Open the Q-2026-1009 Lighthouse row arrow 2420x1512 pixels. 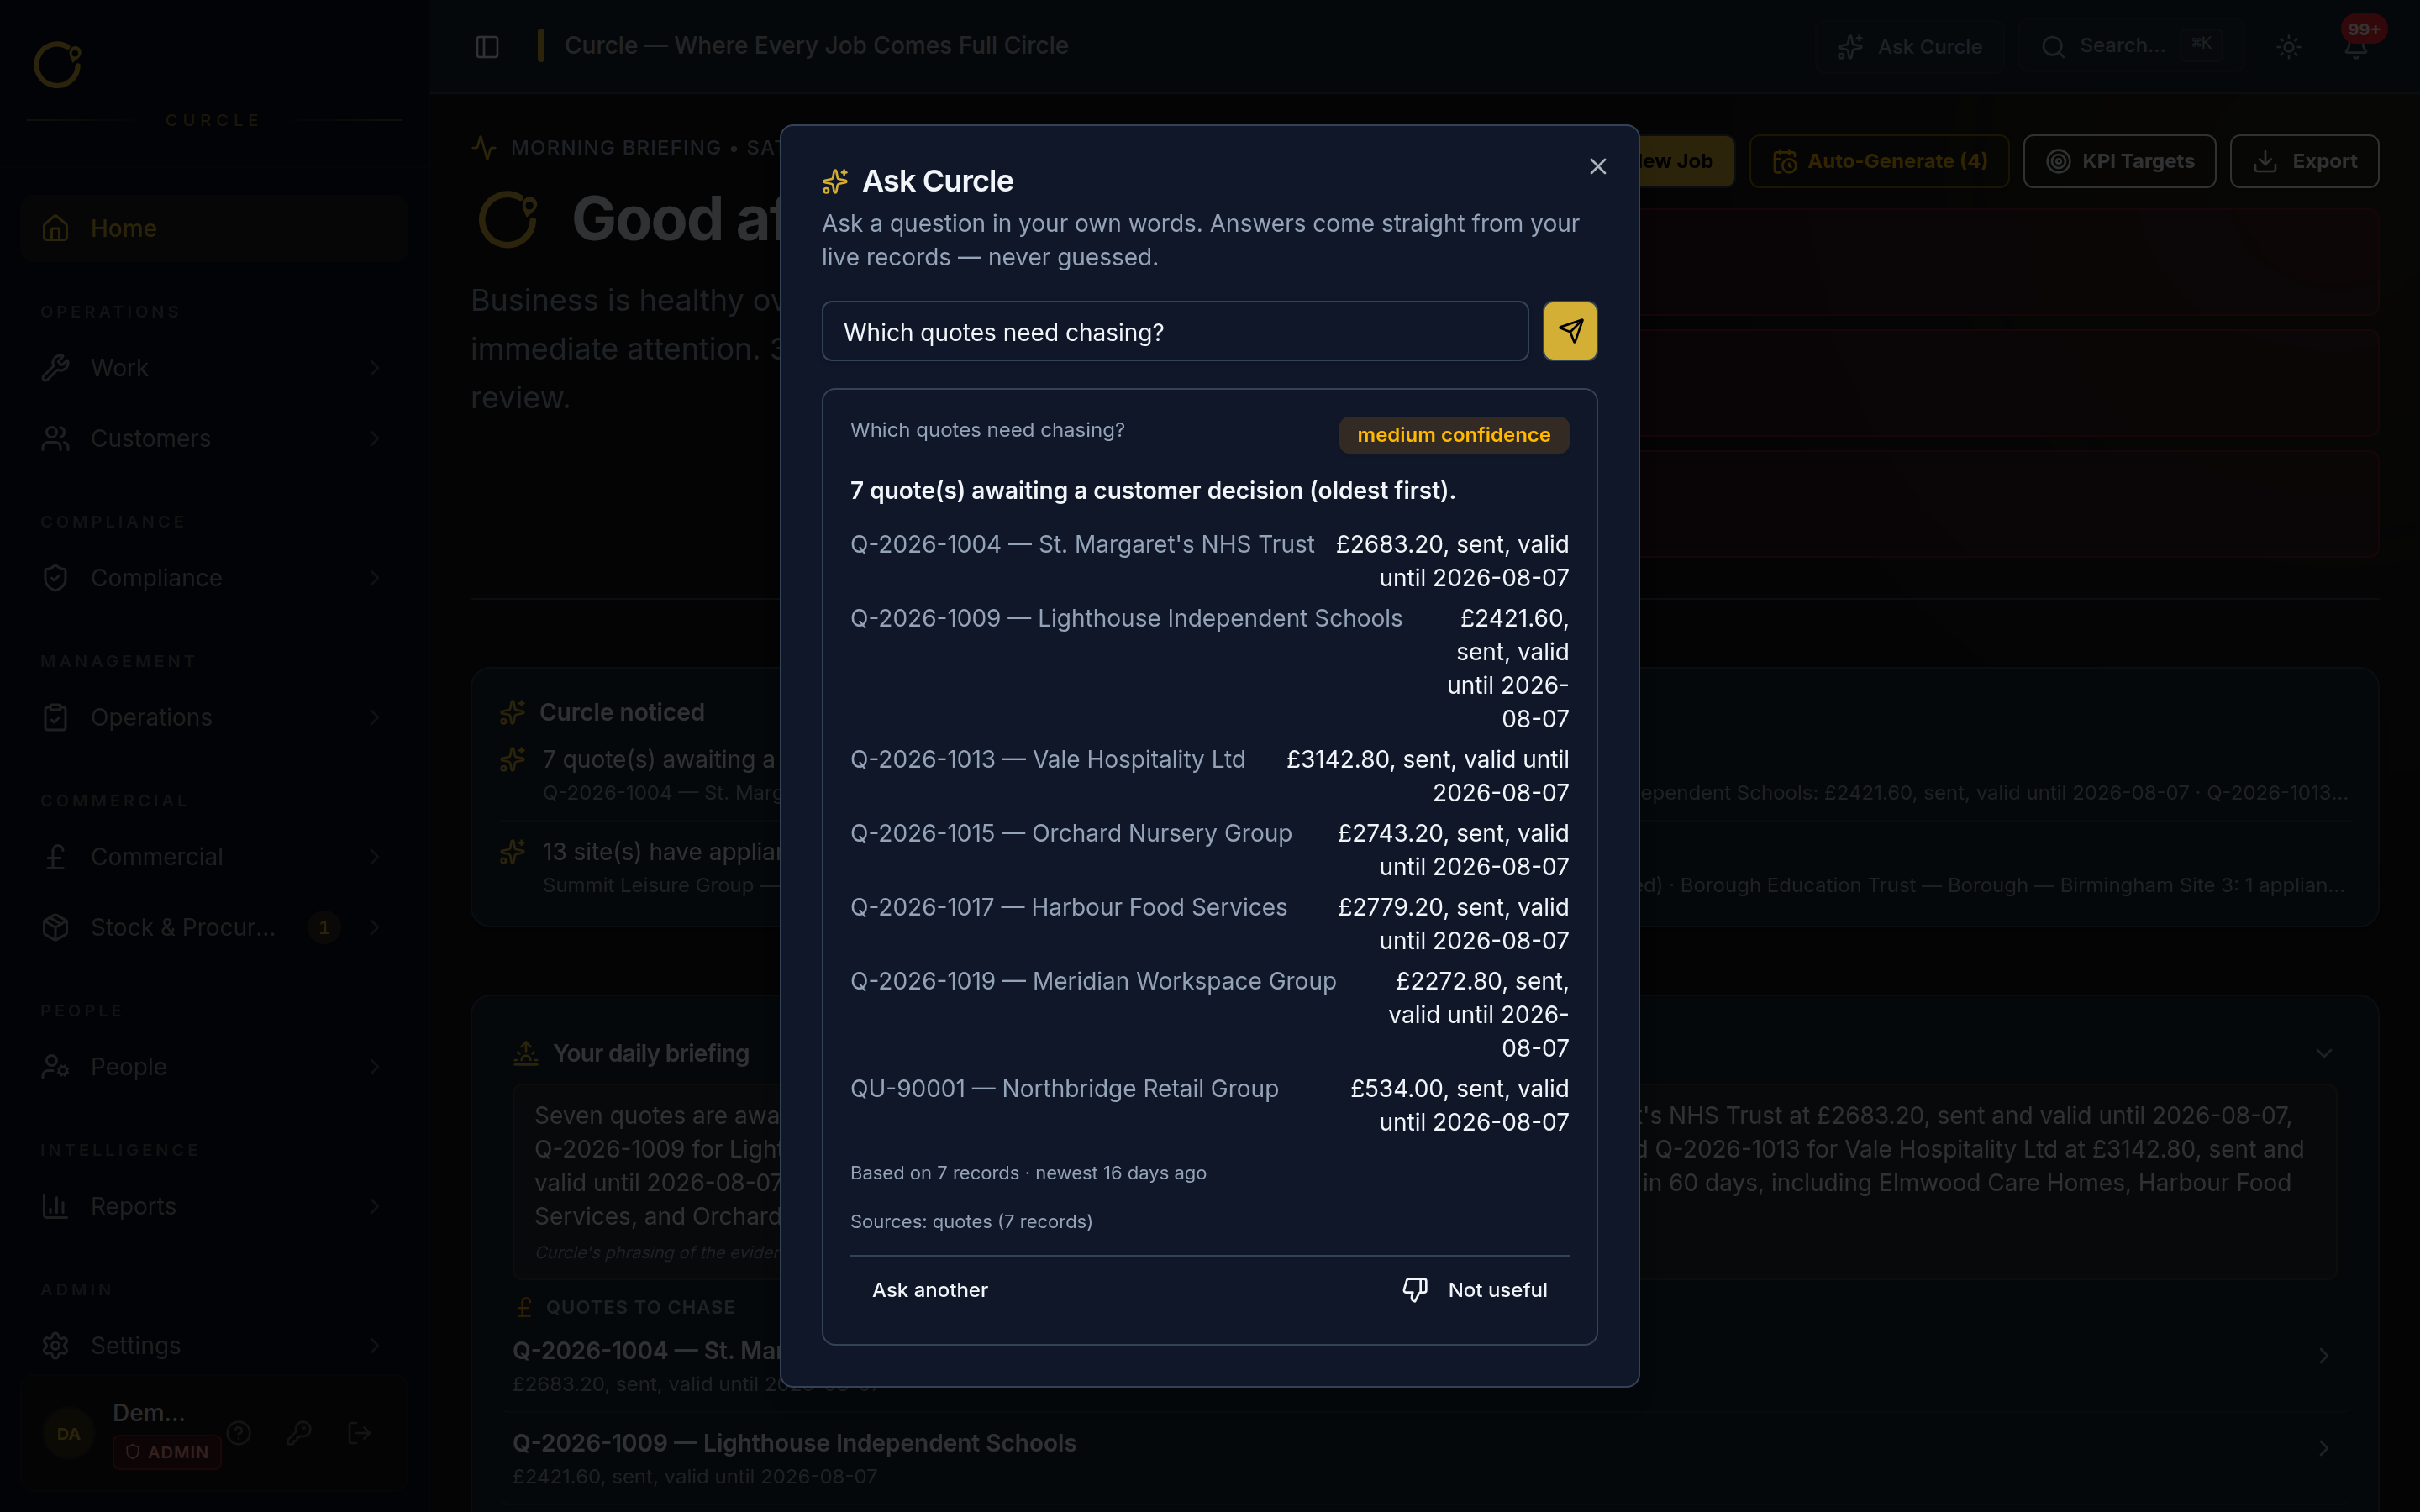click(x=2323, y=1448)
